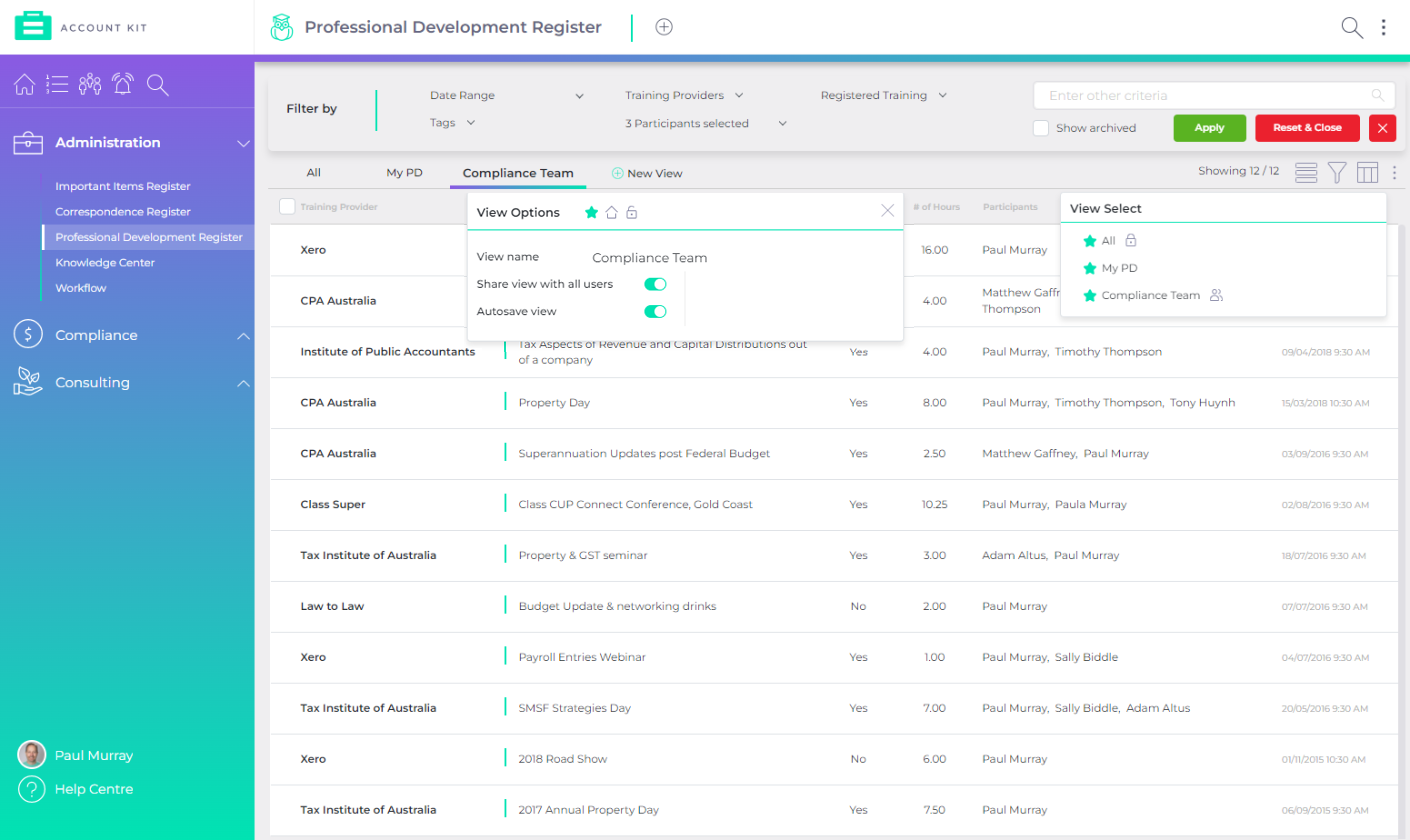
Task: Open the Tags filter dropdown
Action: pos(452,123)
